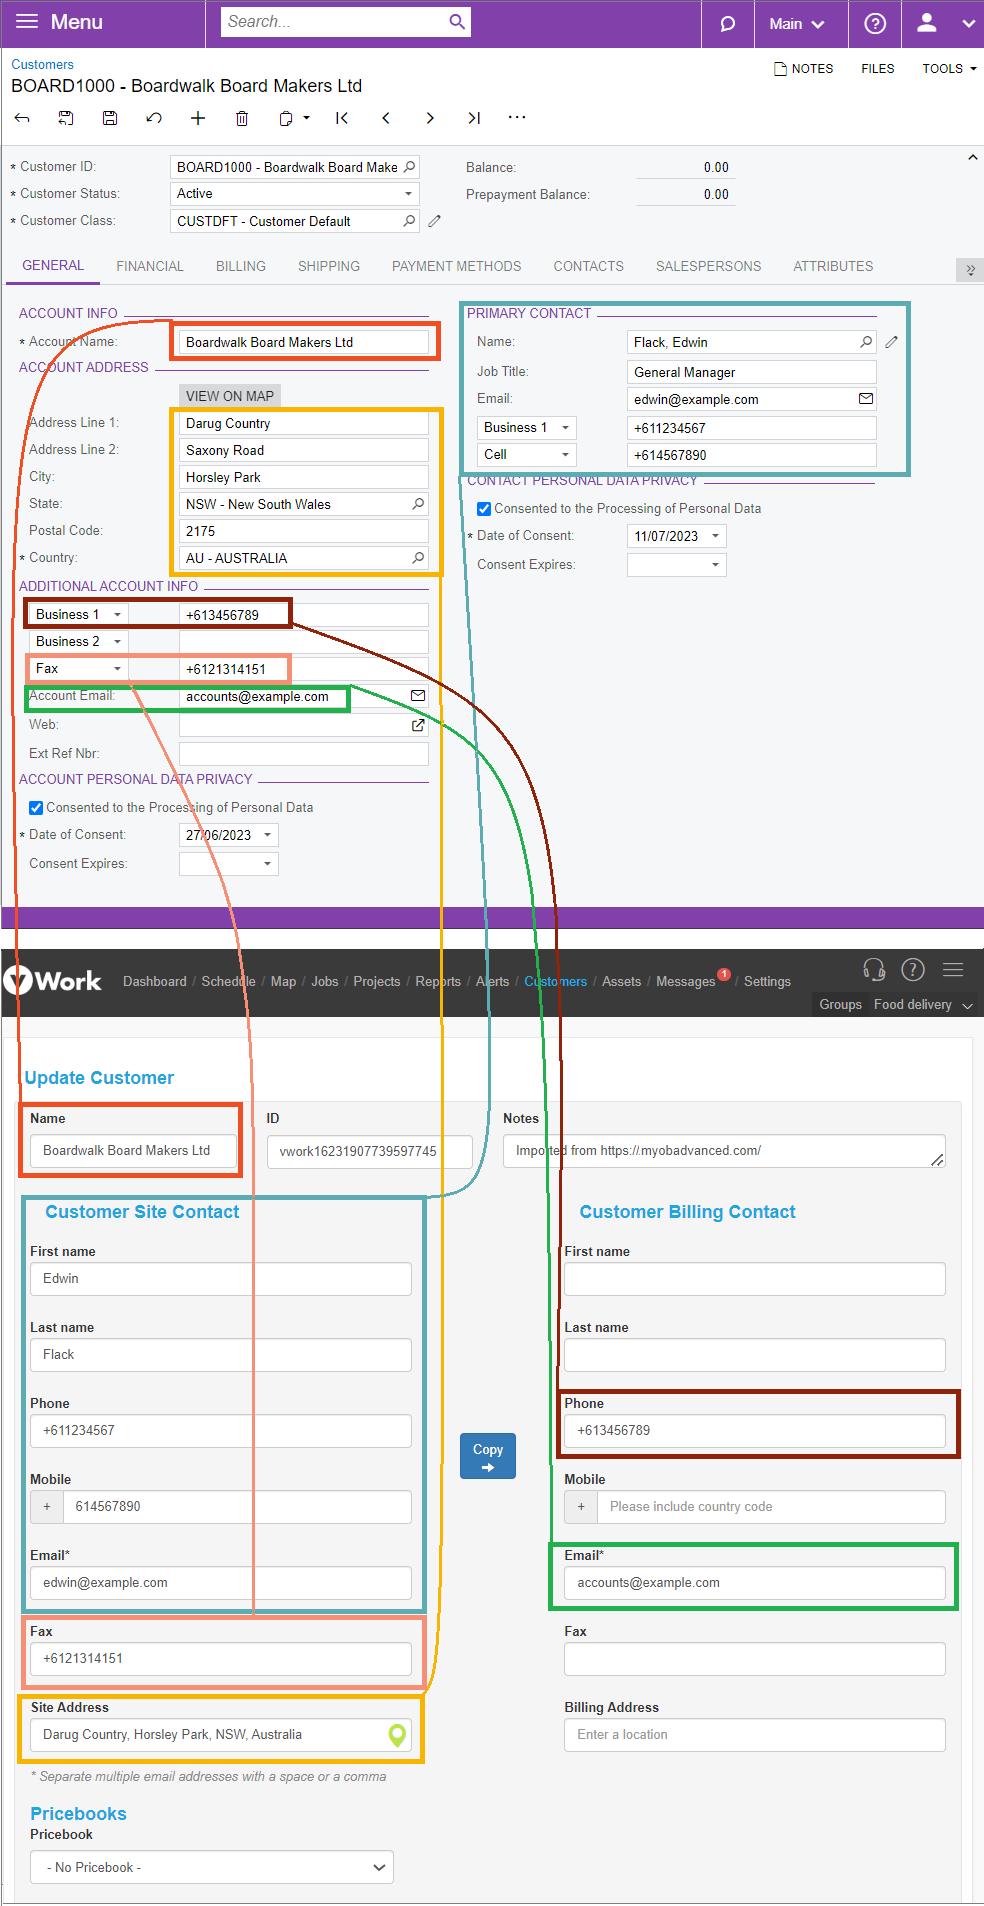Switch to the Payment Methods tab
984x1906 pixels.
(x=456, y=266)
